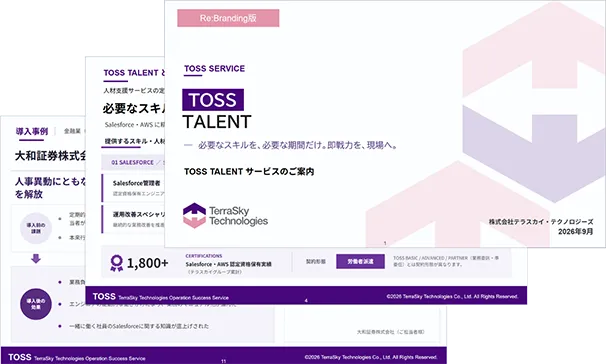Click the certification ribbon badge icon

pos(116,263)
